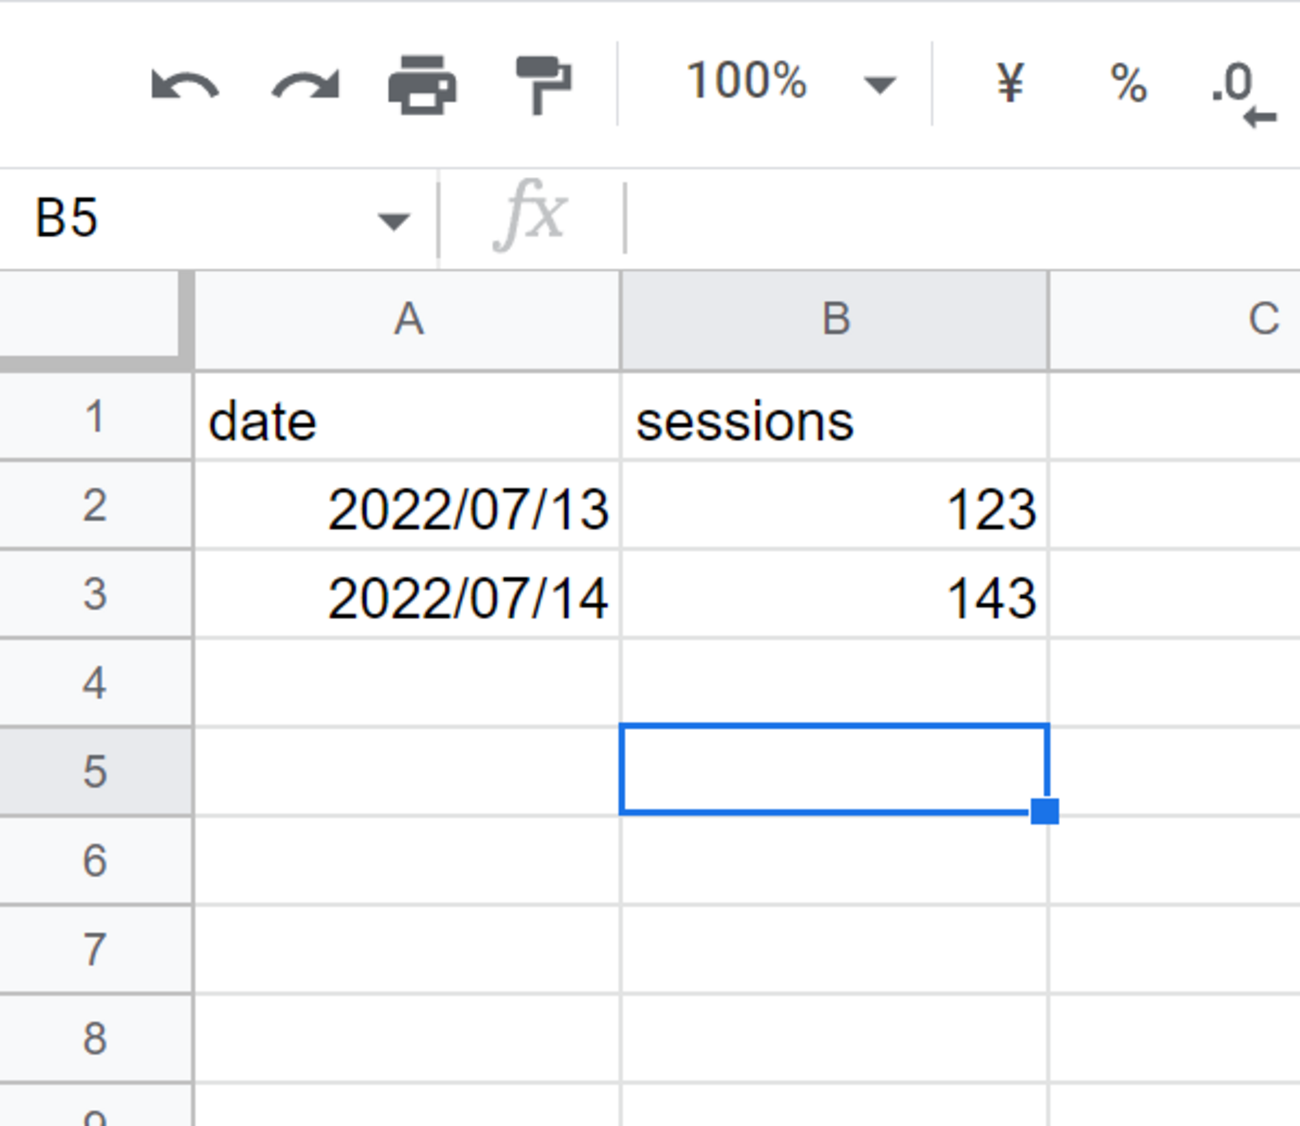Select the Paint format roller icon
The image size is (1300, 1126).
pos(542,85)
